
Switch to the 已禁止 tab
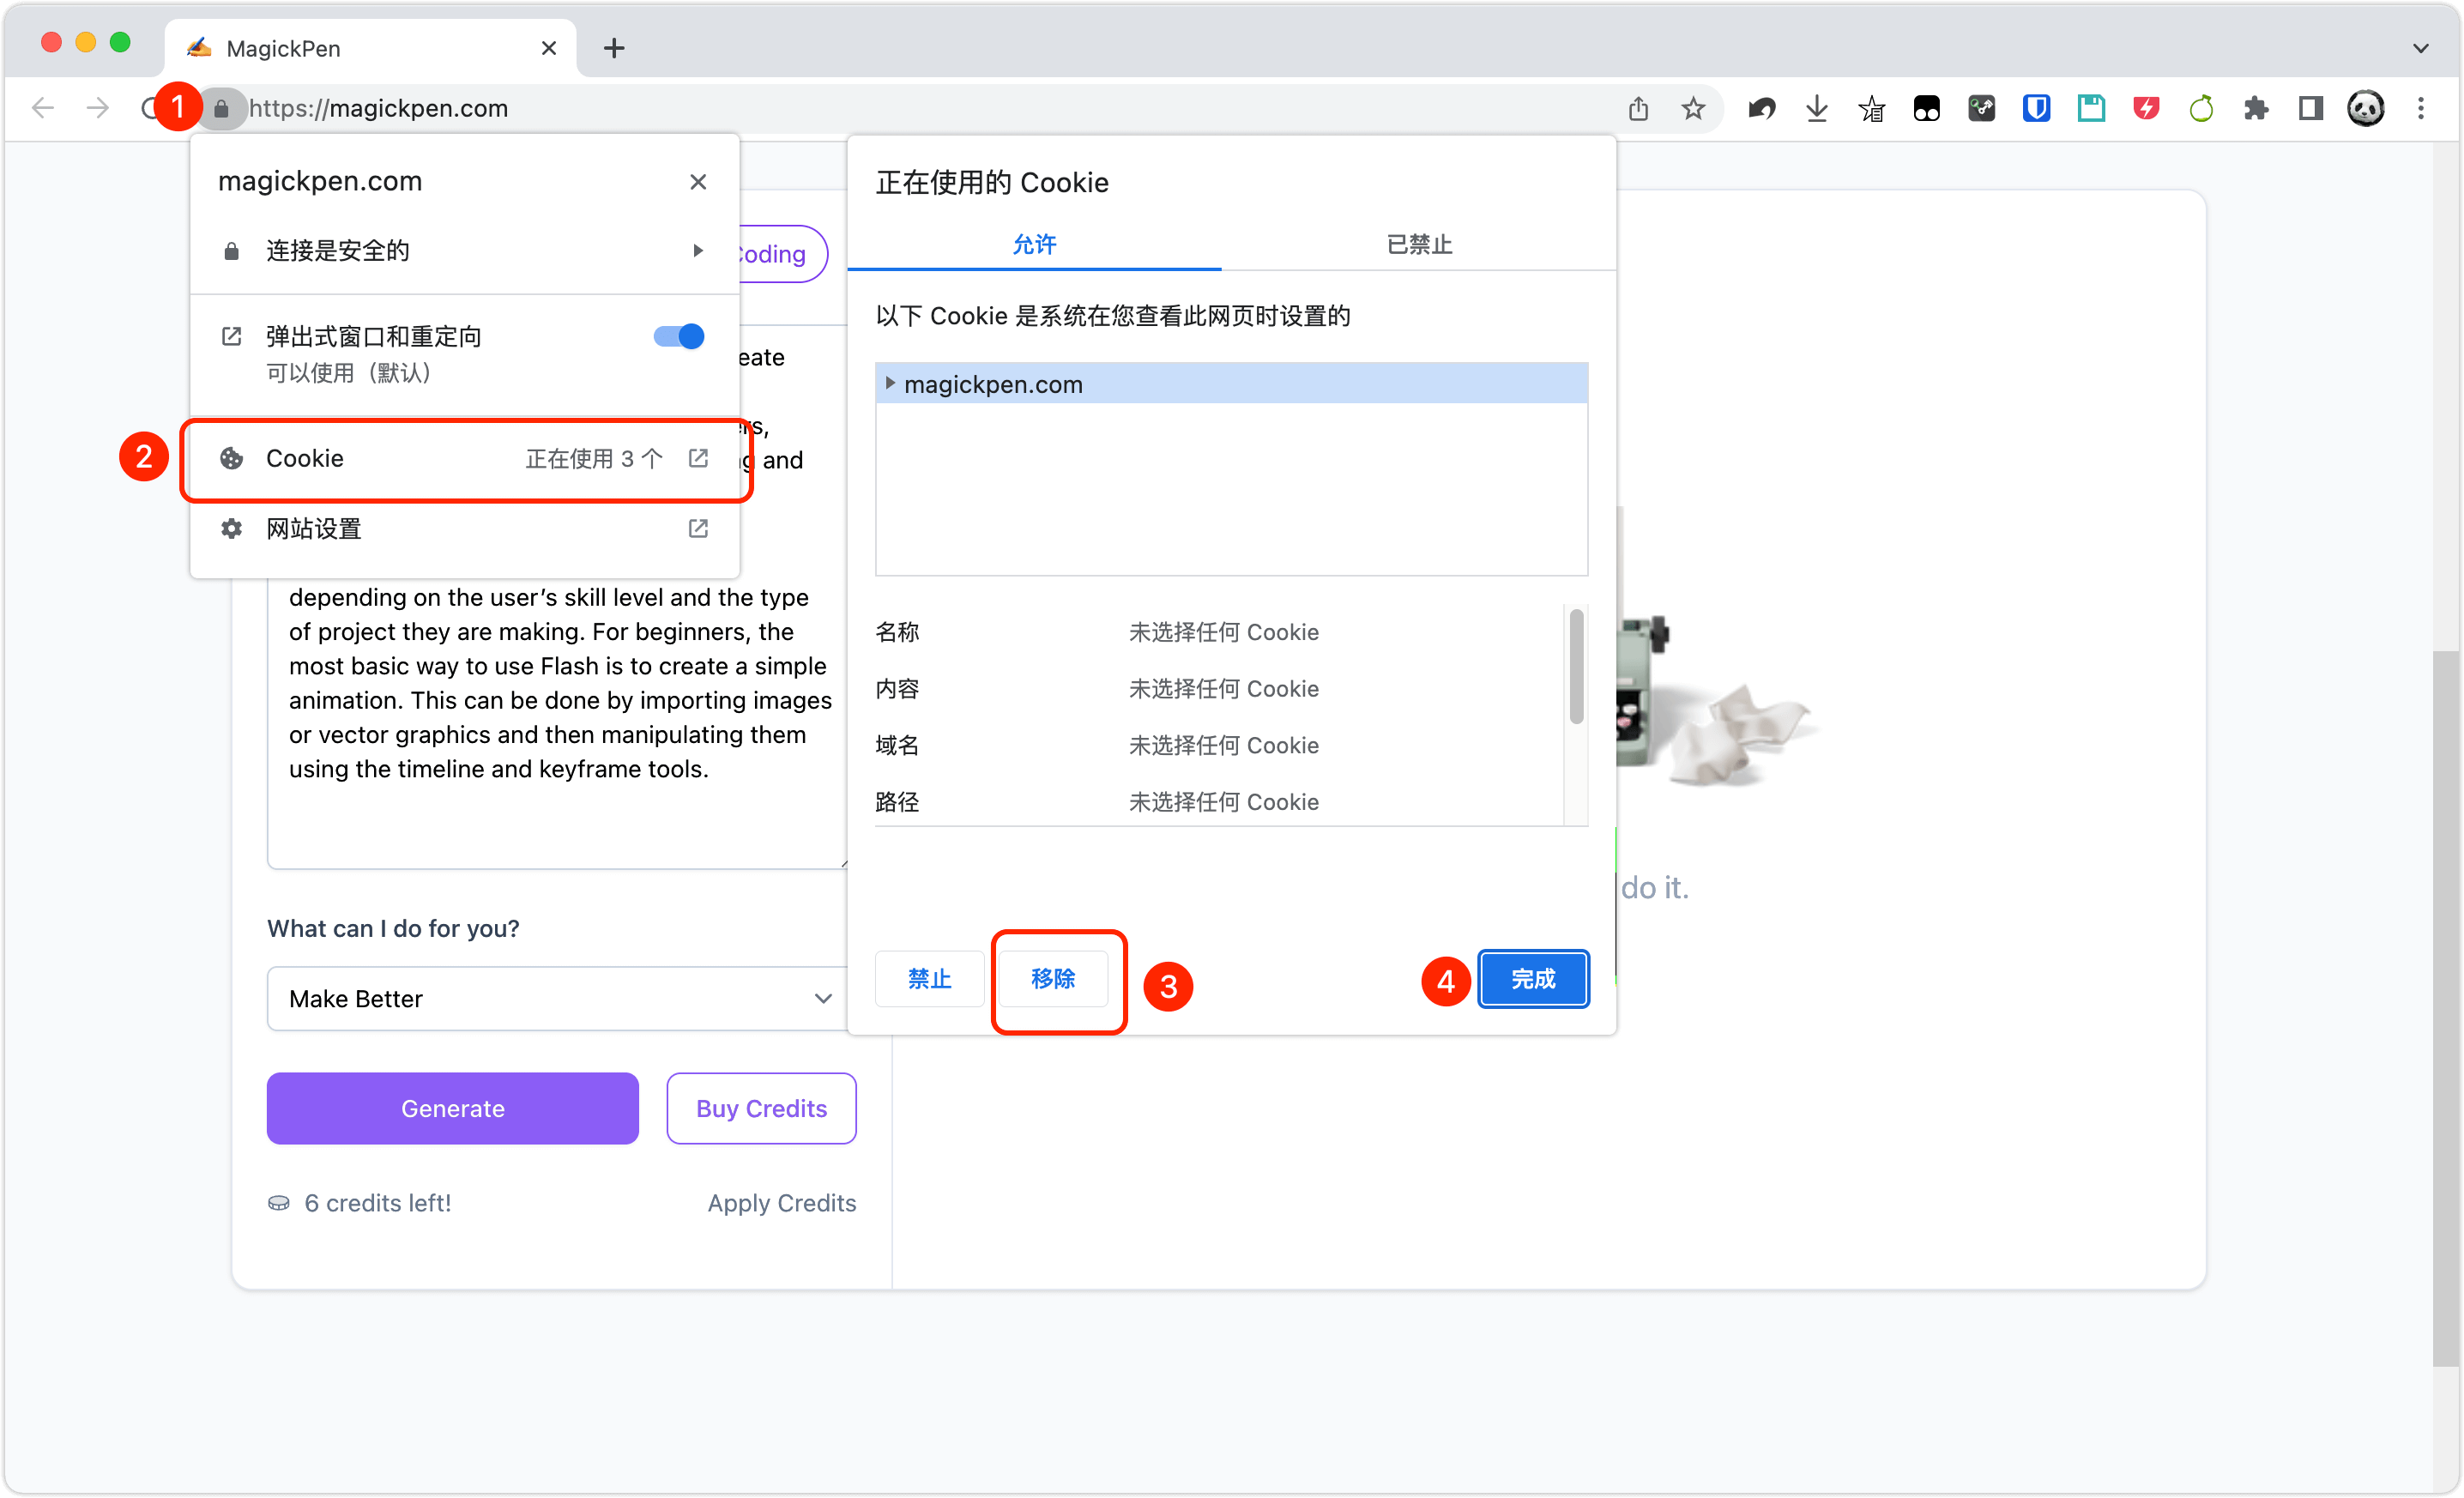tap(1419, 244)
